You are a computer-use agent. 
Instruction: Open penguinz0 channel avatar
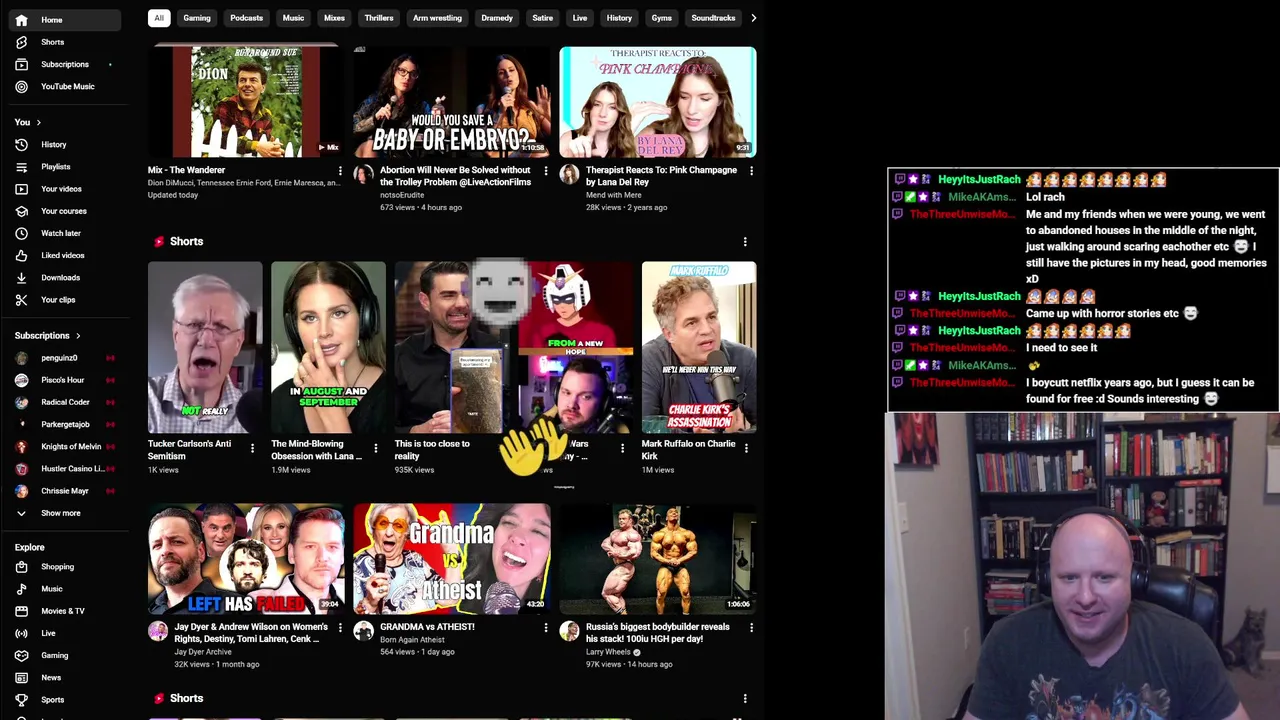click(x=21, y=358)
